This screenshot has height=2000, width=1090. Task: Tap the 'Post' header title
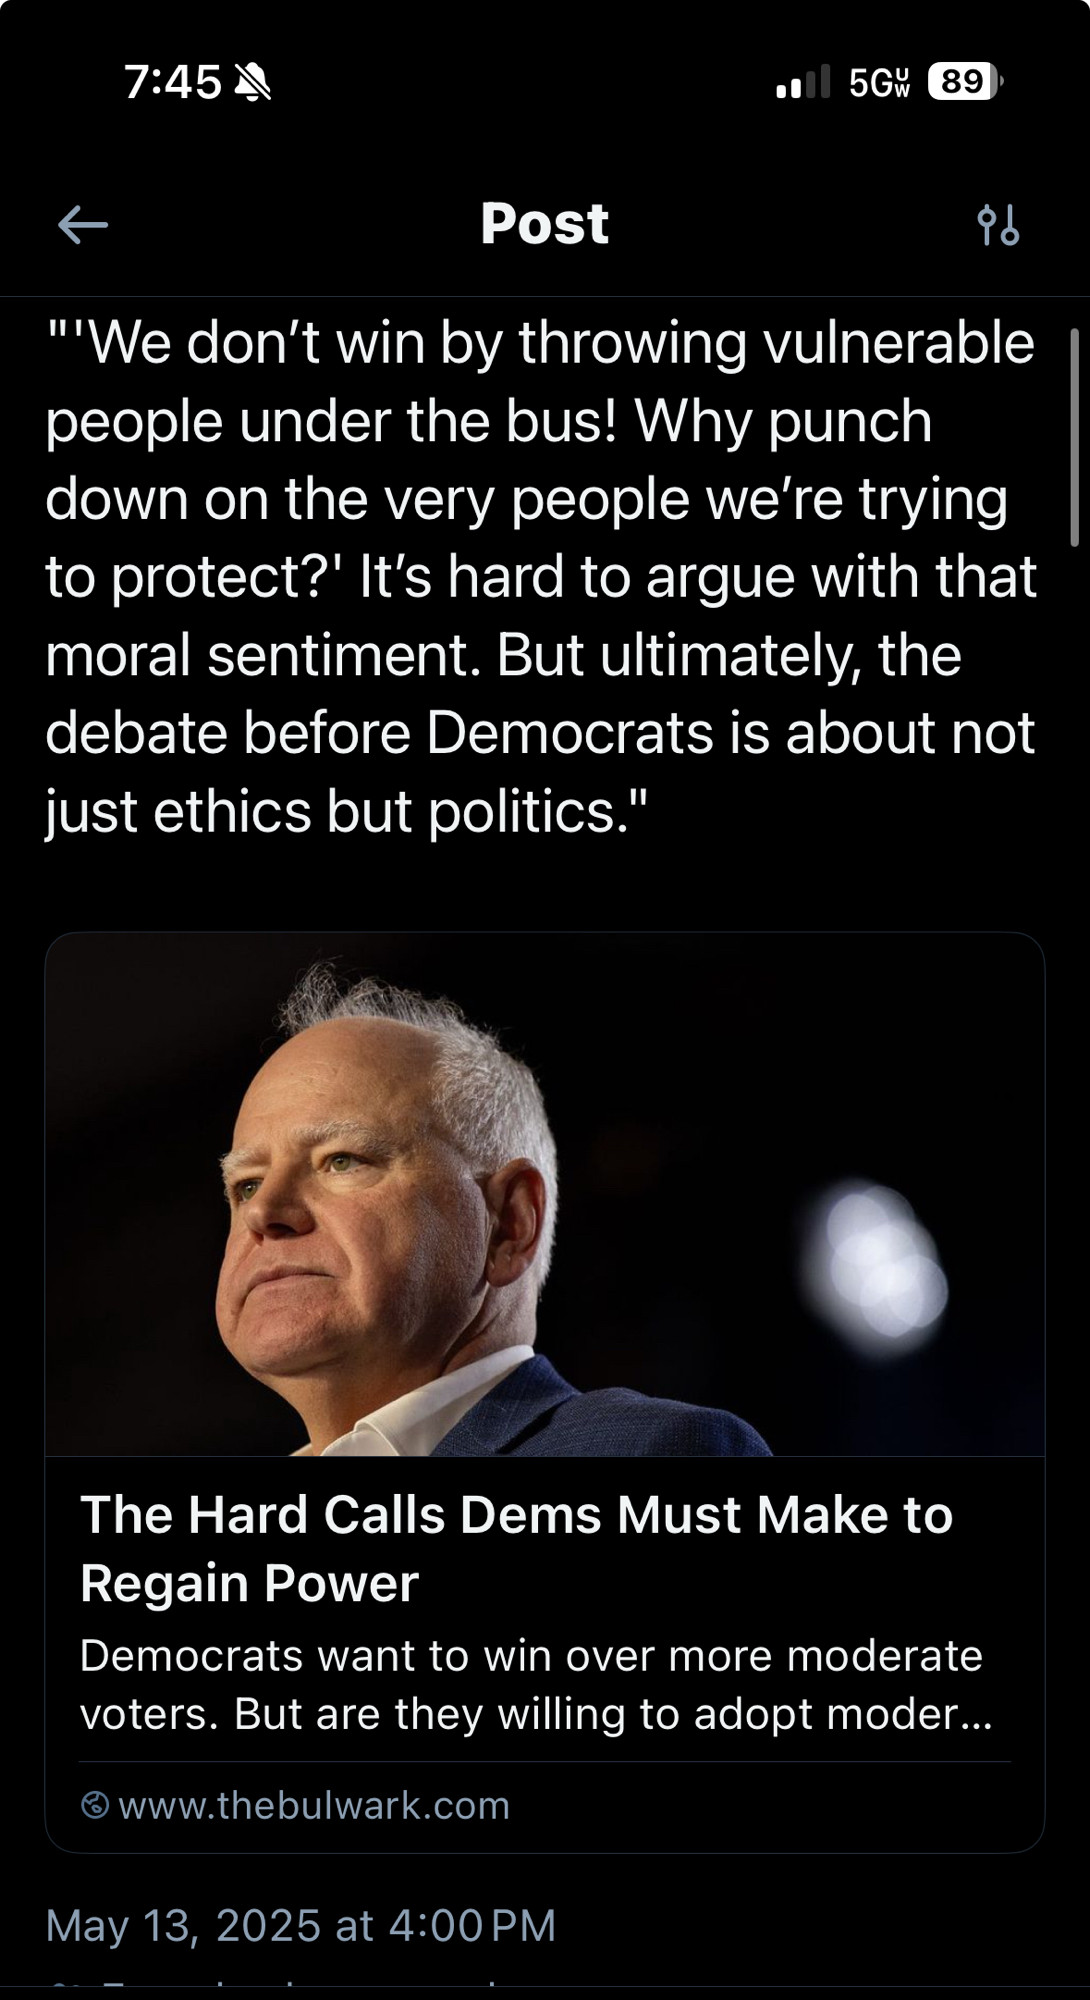[544, 223]
